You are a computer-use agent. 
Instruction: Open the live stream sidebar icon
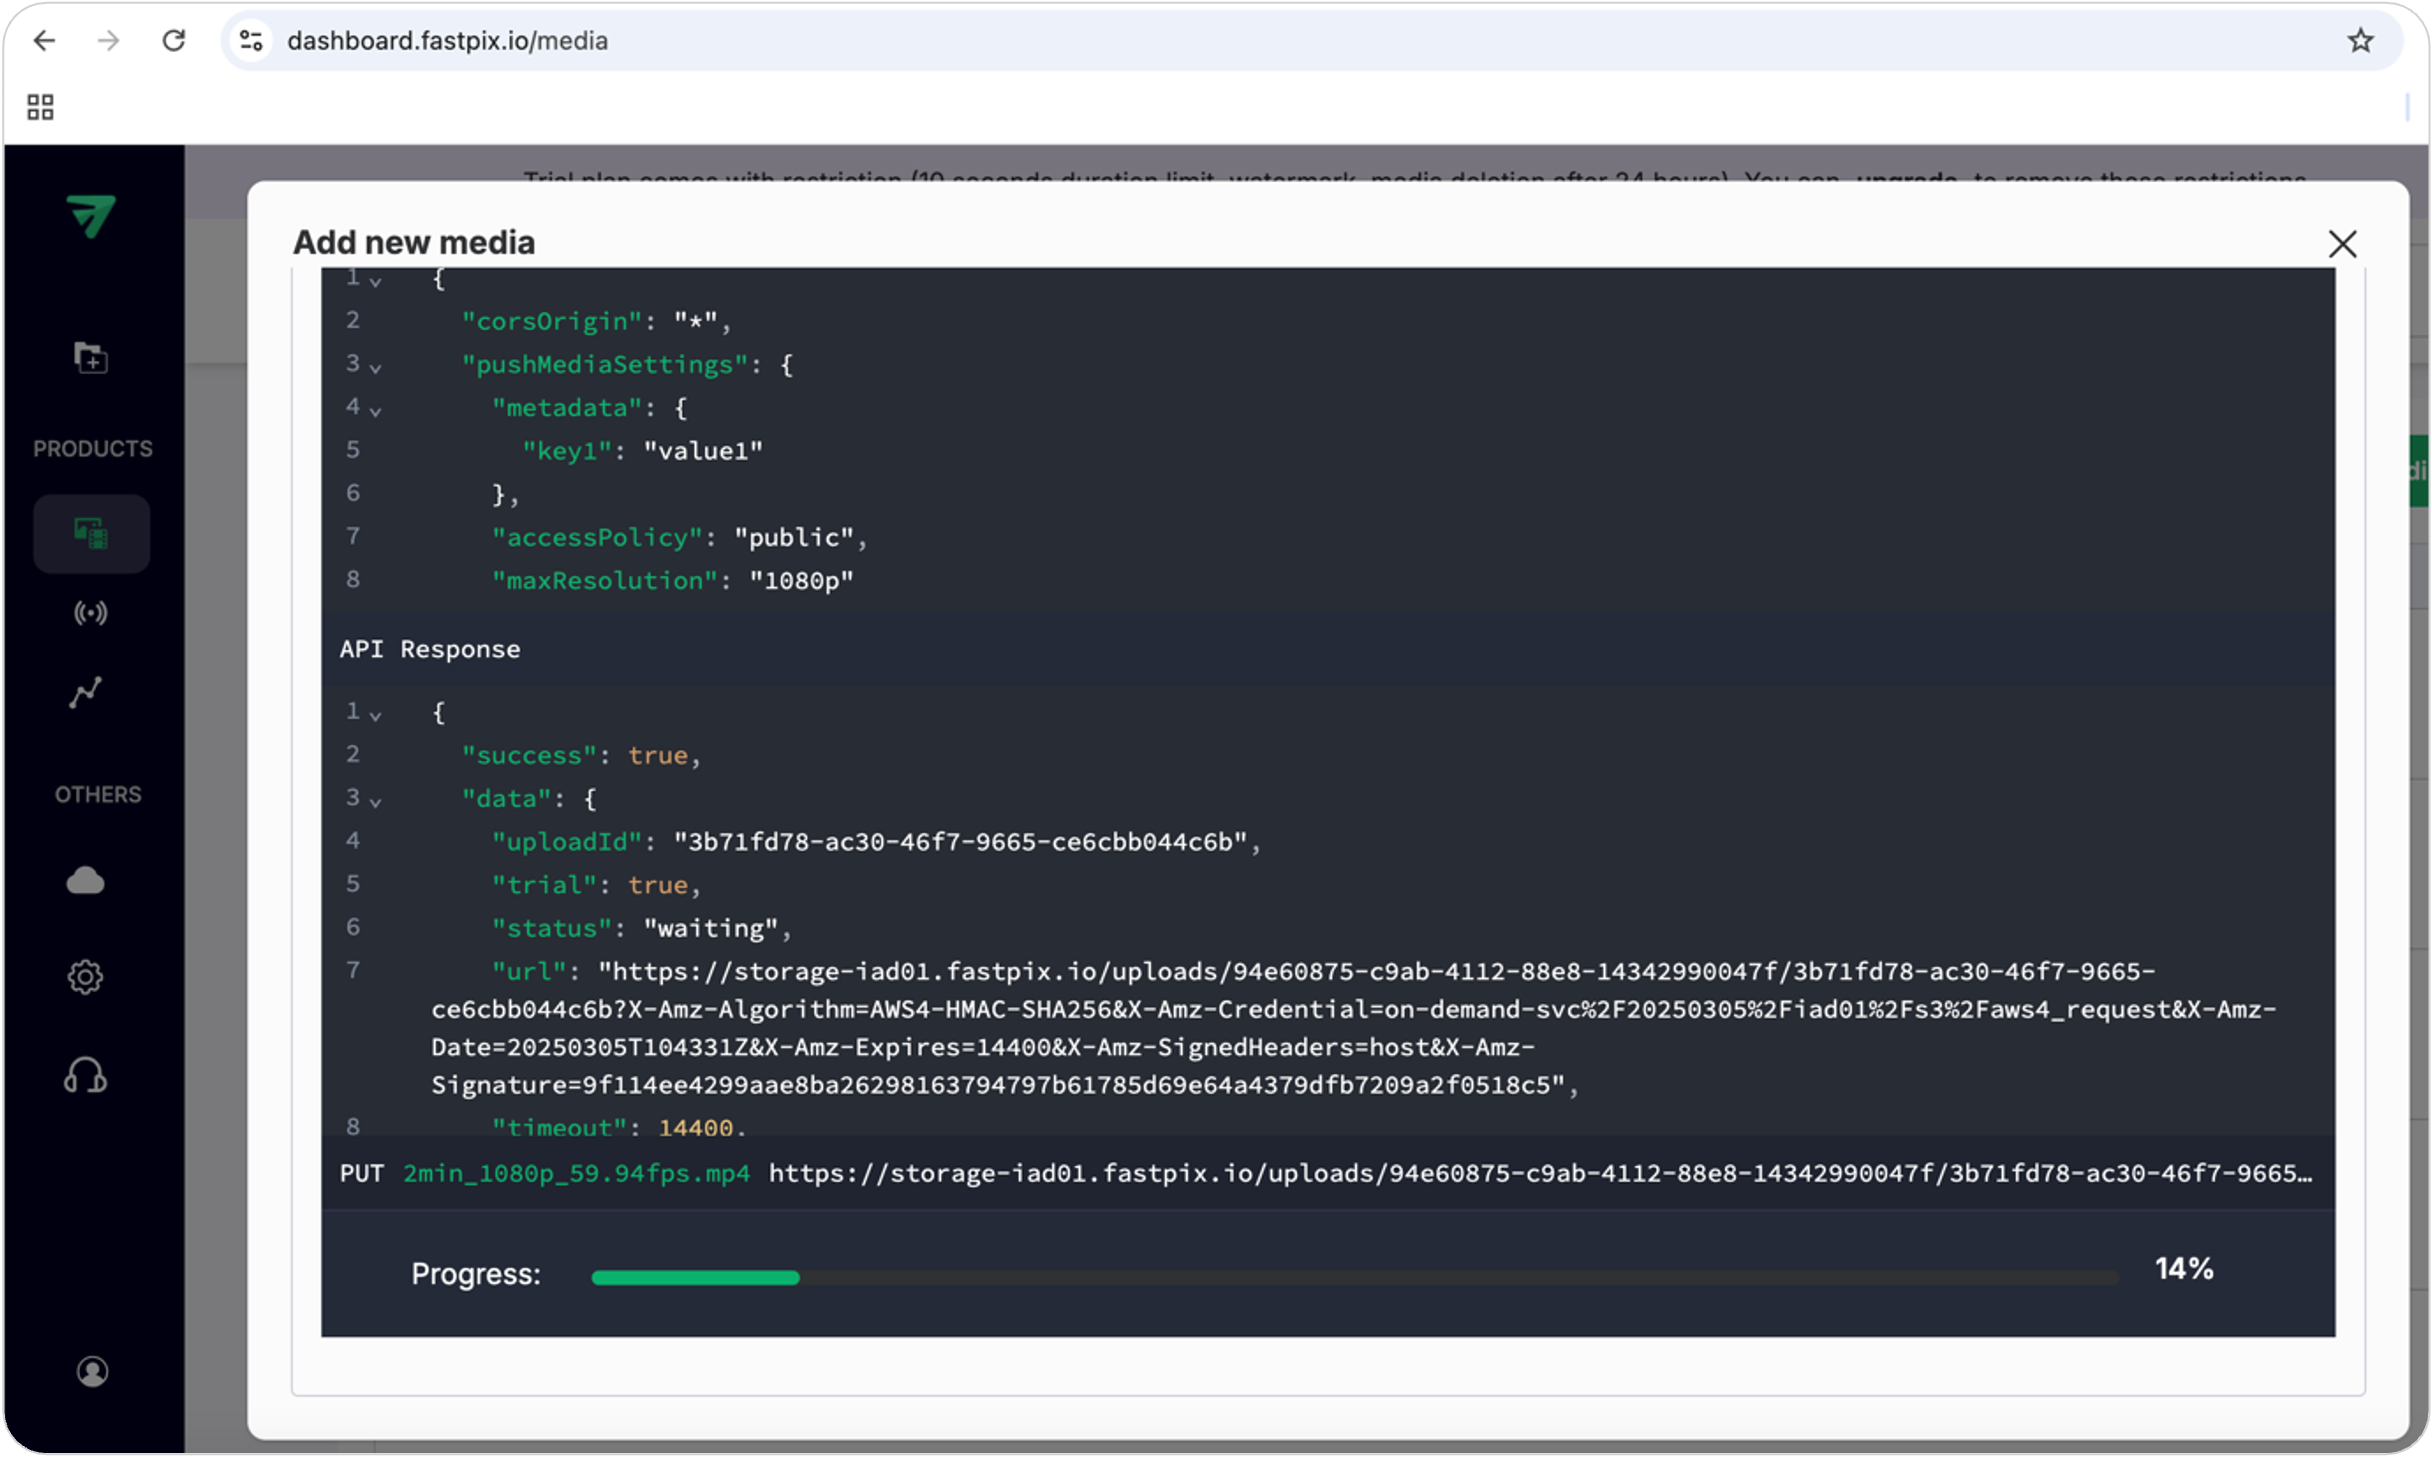[91, 612]
